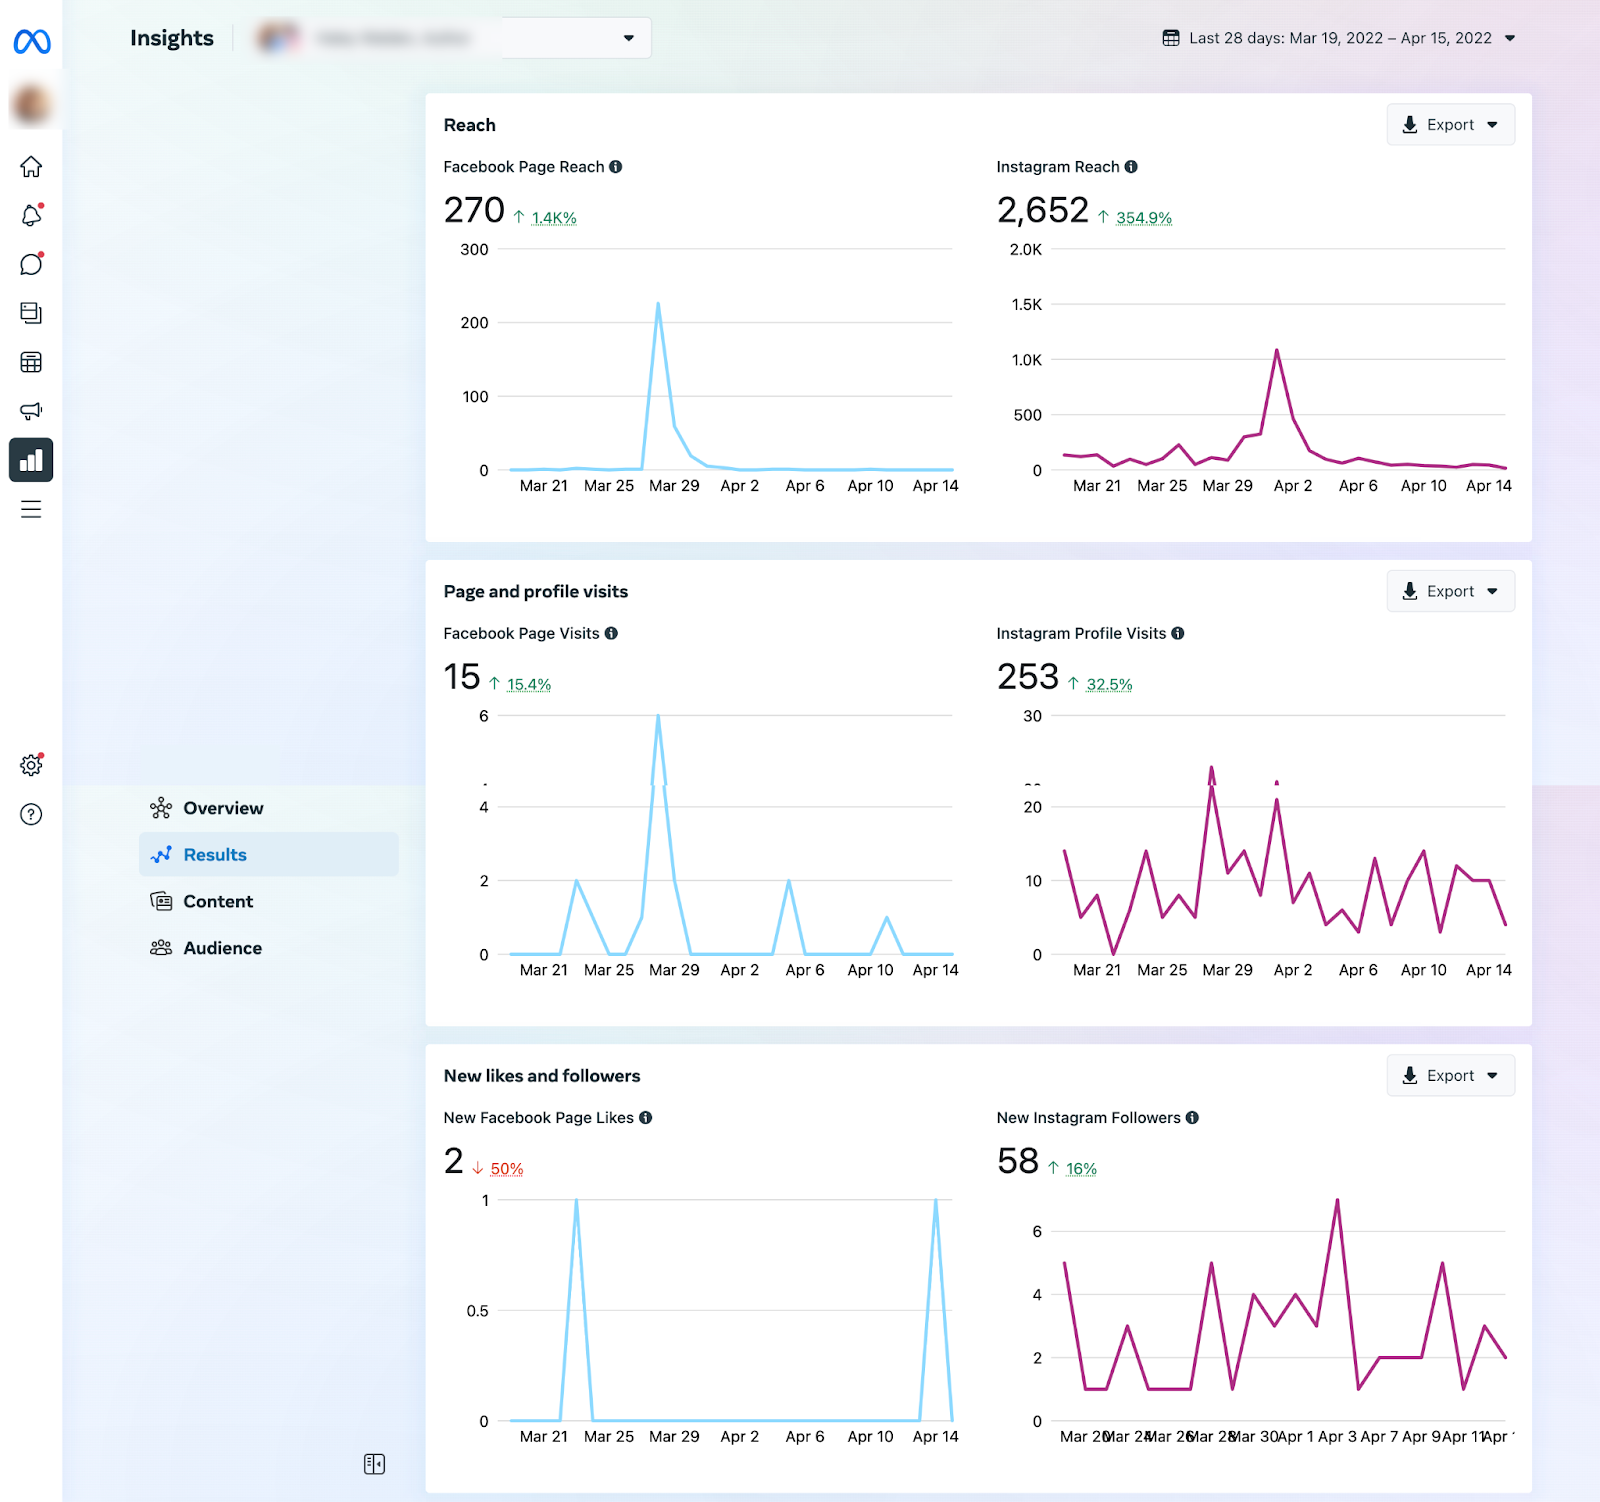Select Overview in the Insights menu
This screenshot has width=1600, height=1502.
[223, 808]
